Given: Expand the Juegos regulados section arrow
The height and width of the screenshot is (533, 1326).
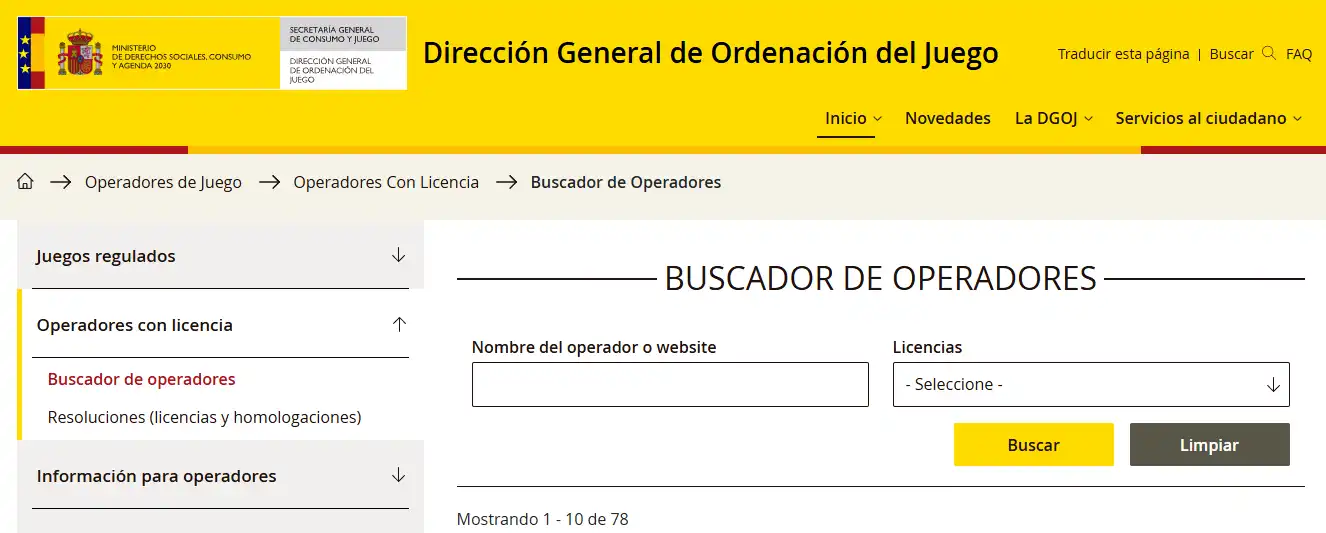Looking at the screenshot, I should pos(399,255).
